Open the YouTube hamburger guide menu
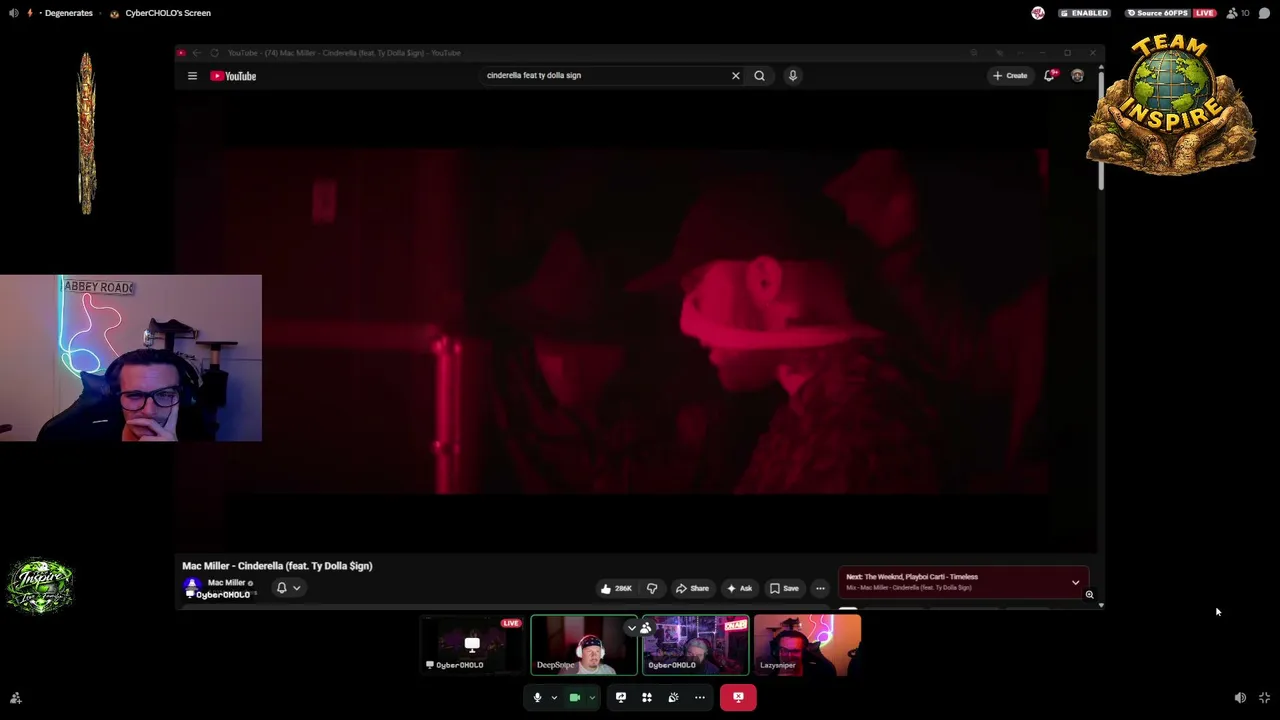The image size is (1280, 720). (192, 76)
